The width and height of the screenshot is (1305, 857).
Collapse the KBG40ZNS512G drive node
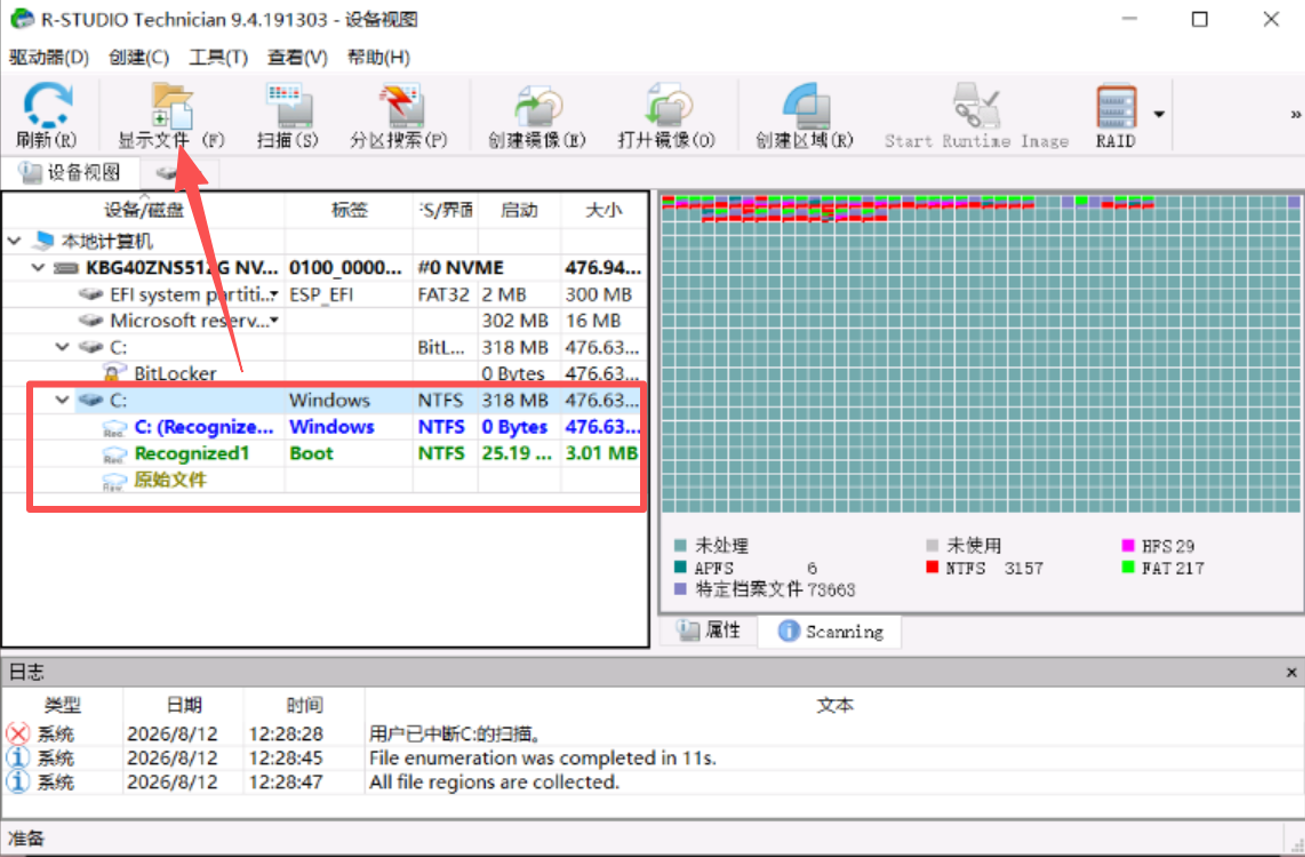coord(39,268)
